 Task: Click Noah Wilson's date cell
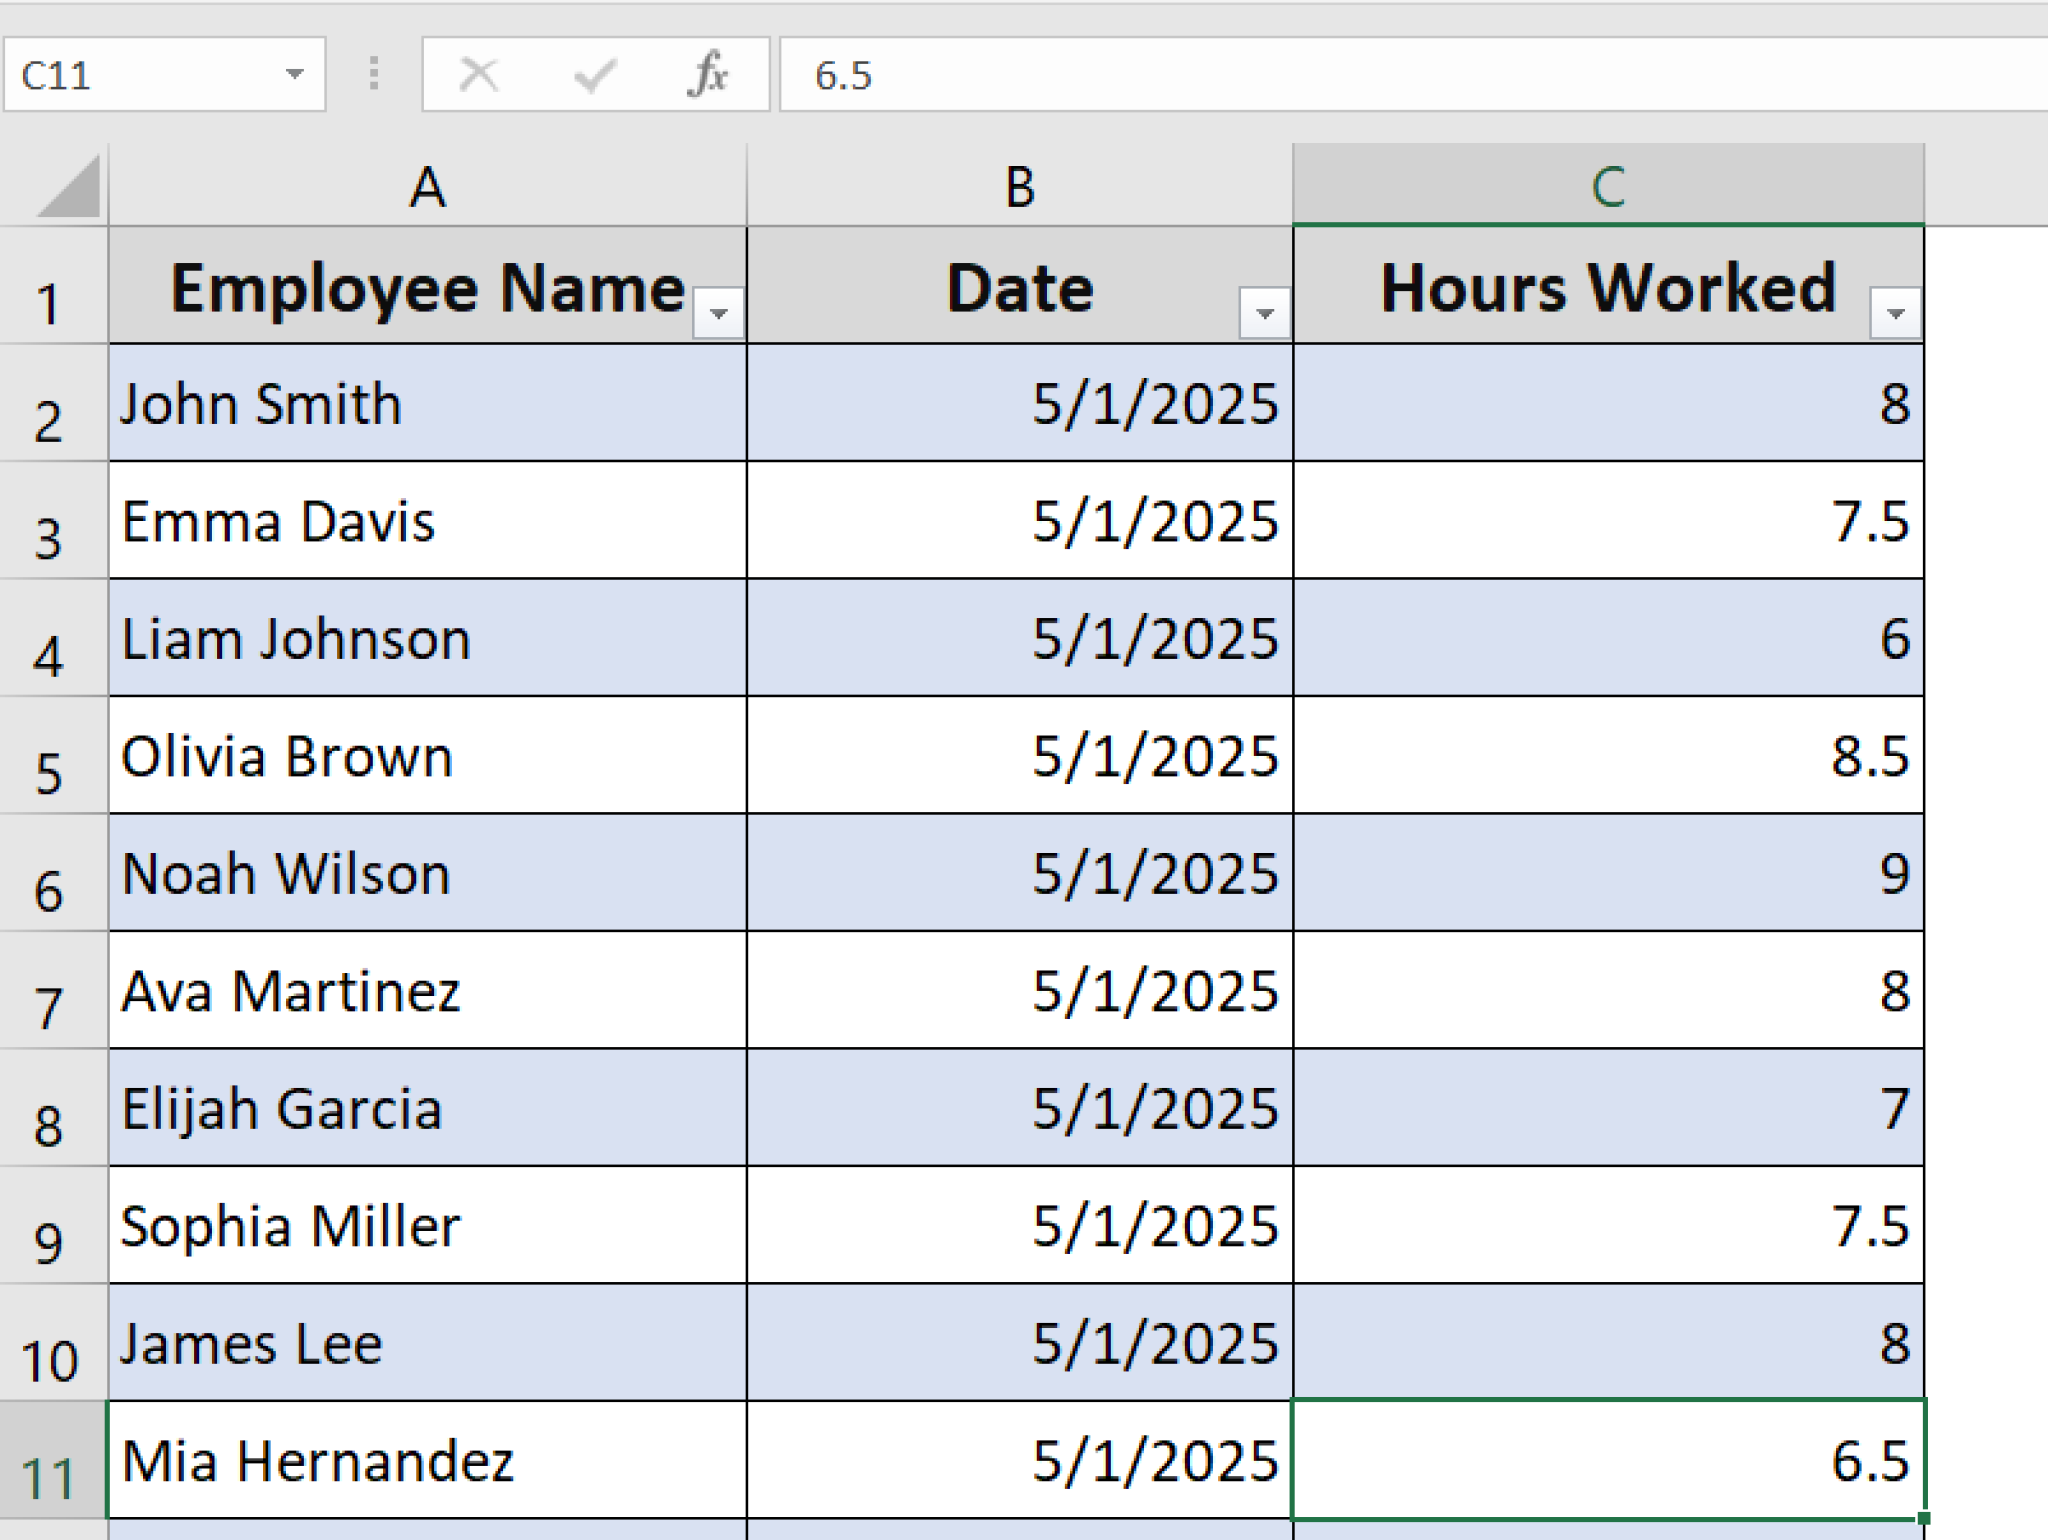click(x=1020, y=875)
